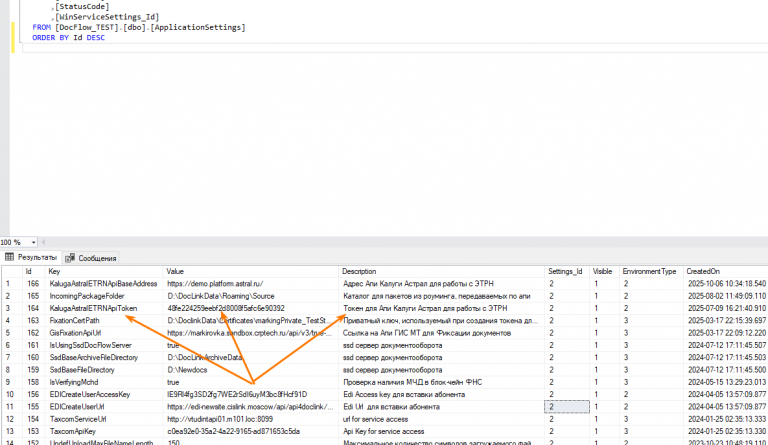Open the Сообщения tab
The image size is (768, 445).
92,258
